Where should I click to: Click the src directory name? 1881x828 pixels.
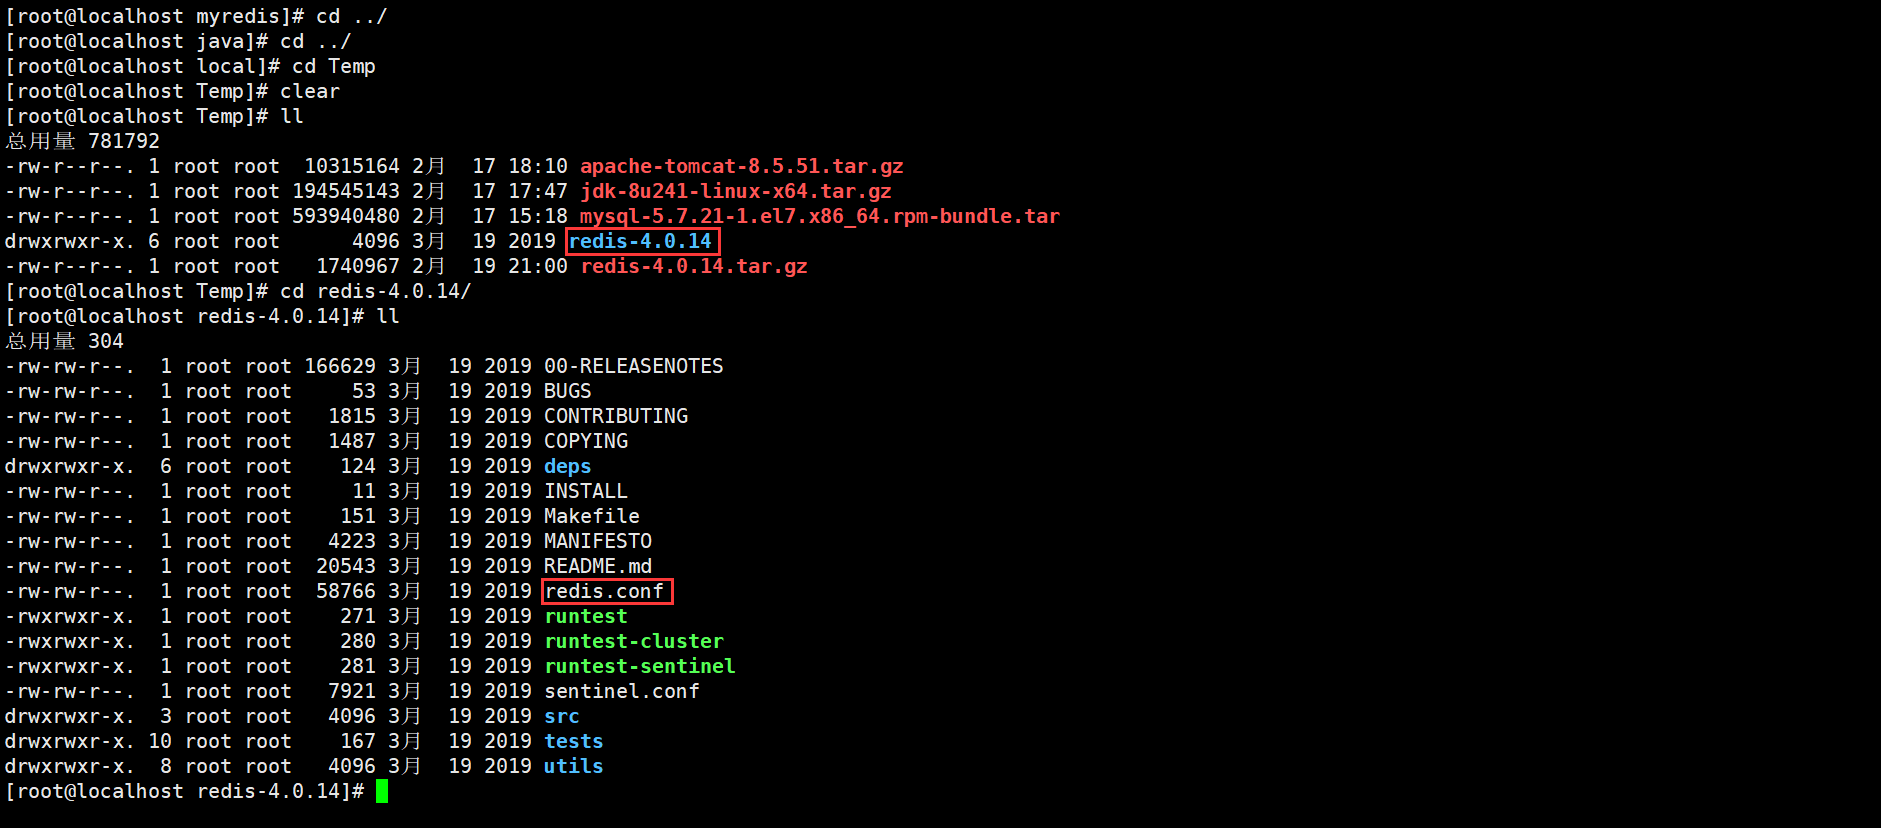[561, 716]
